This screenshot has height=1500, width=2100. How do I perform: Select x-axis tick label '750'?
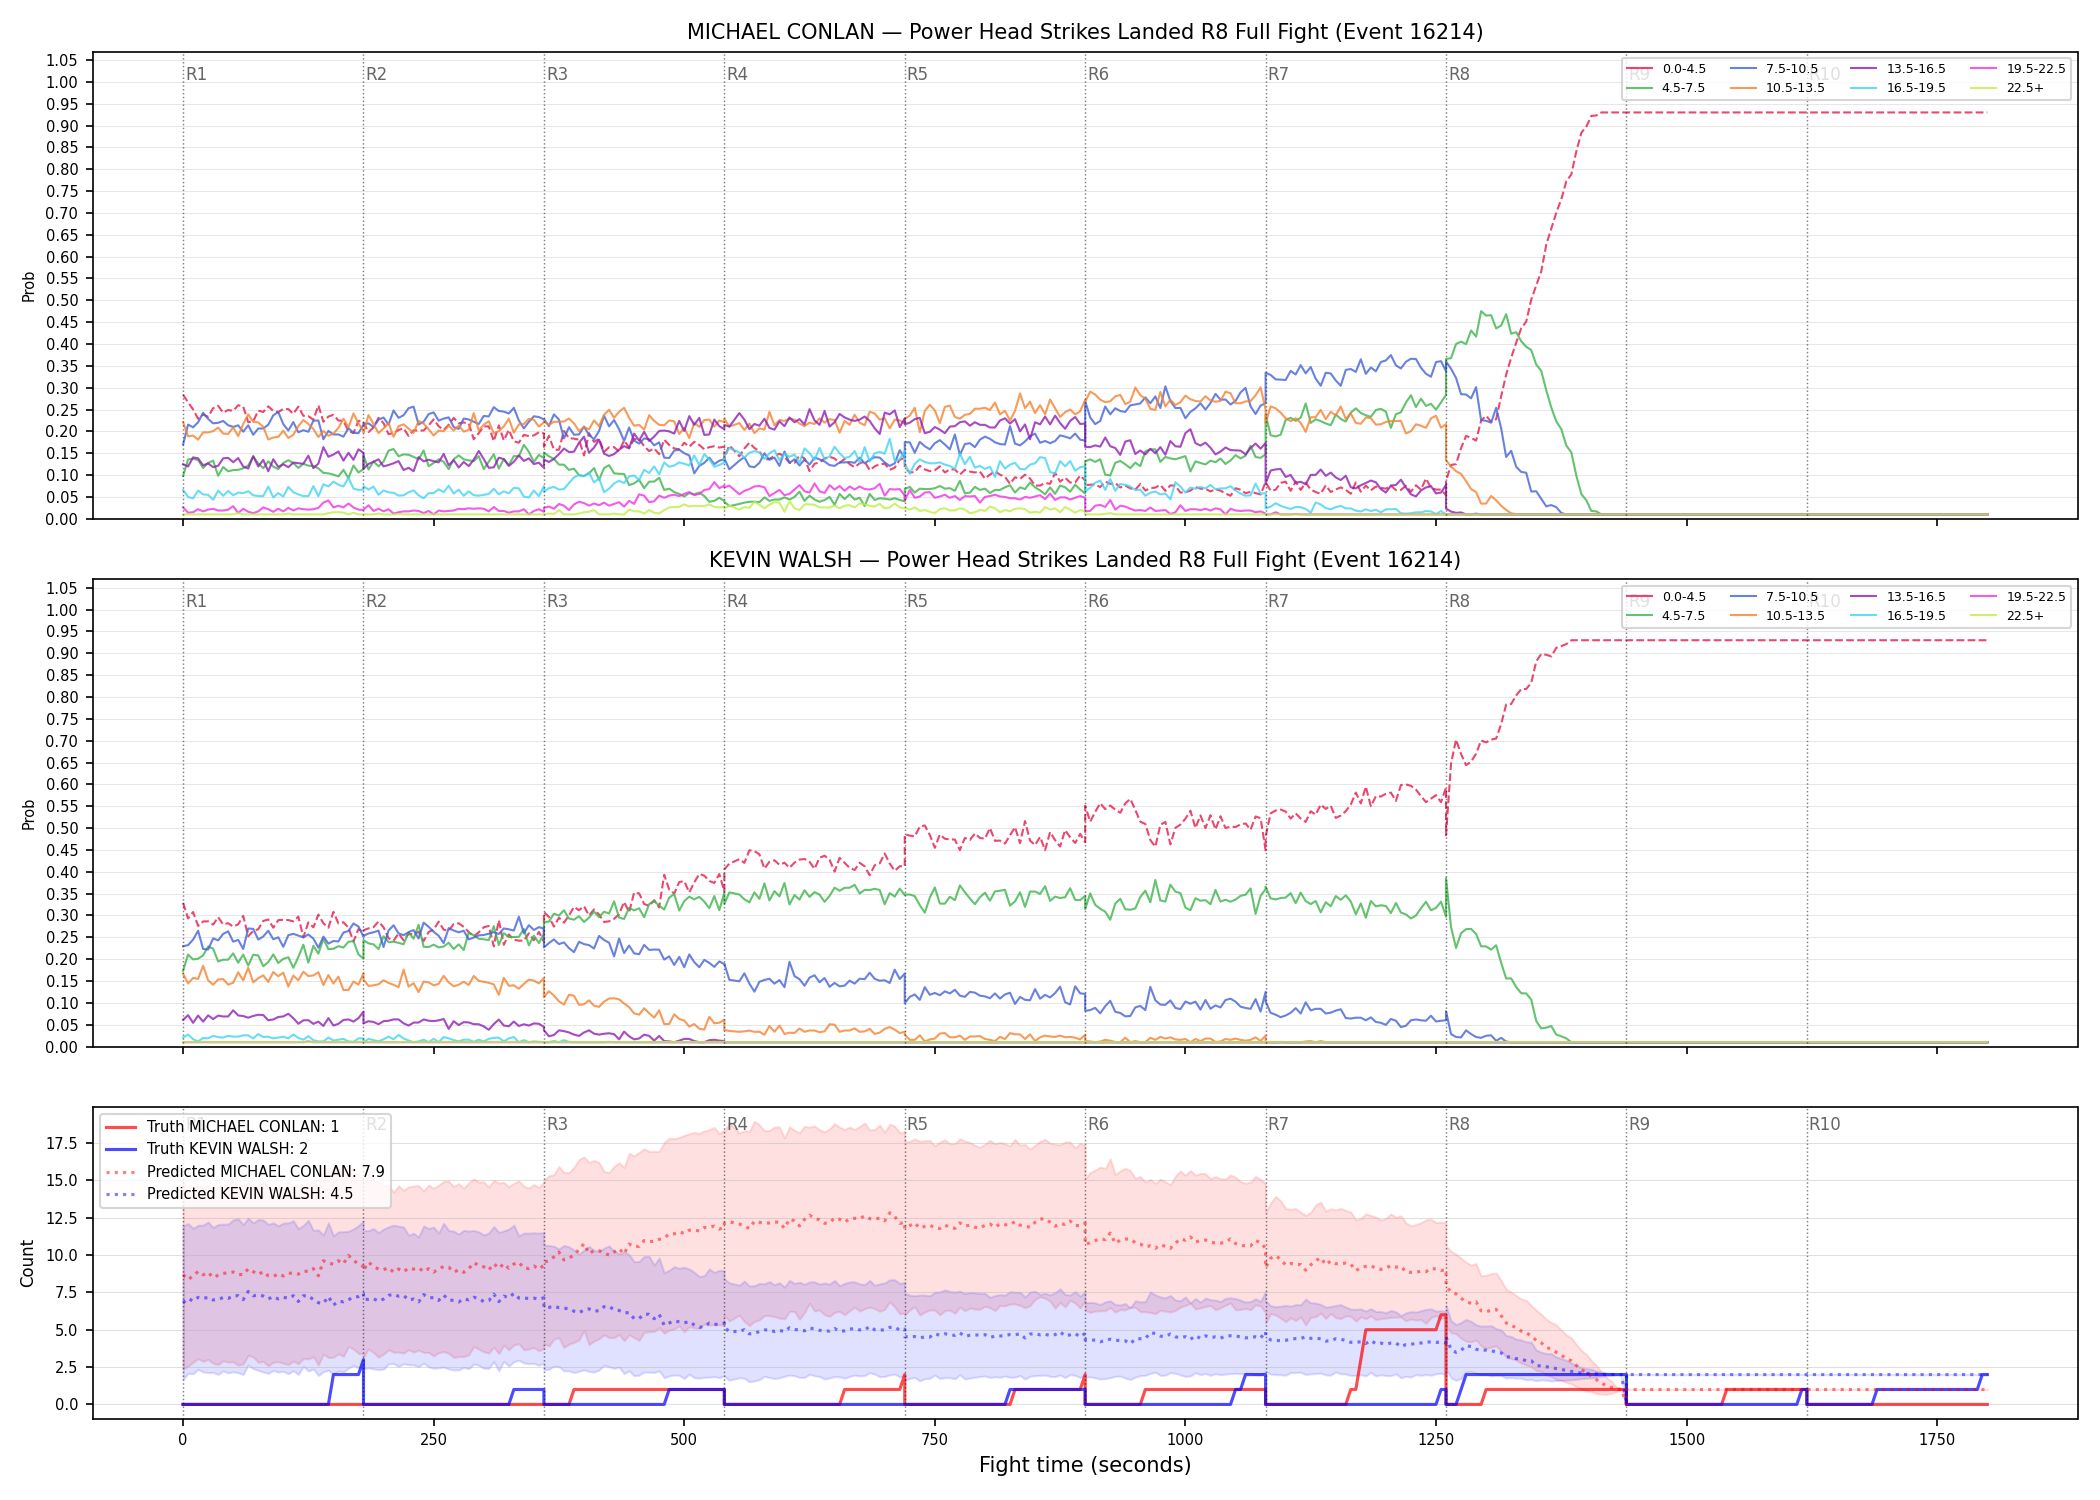tap(934, 1440)
